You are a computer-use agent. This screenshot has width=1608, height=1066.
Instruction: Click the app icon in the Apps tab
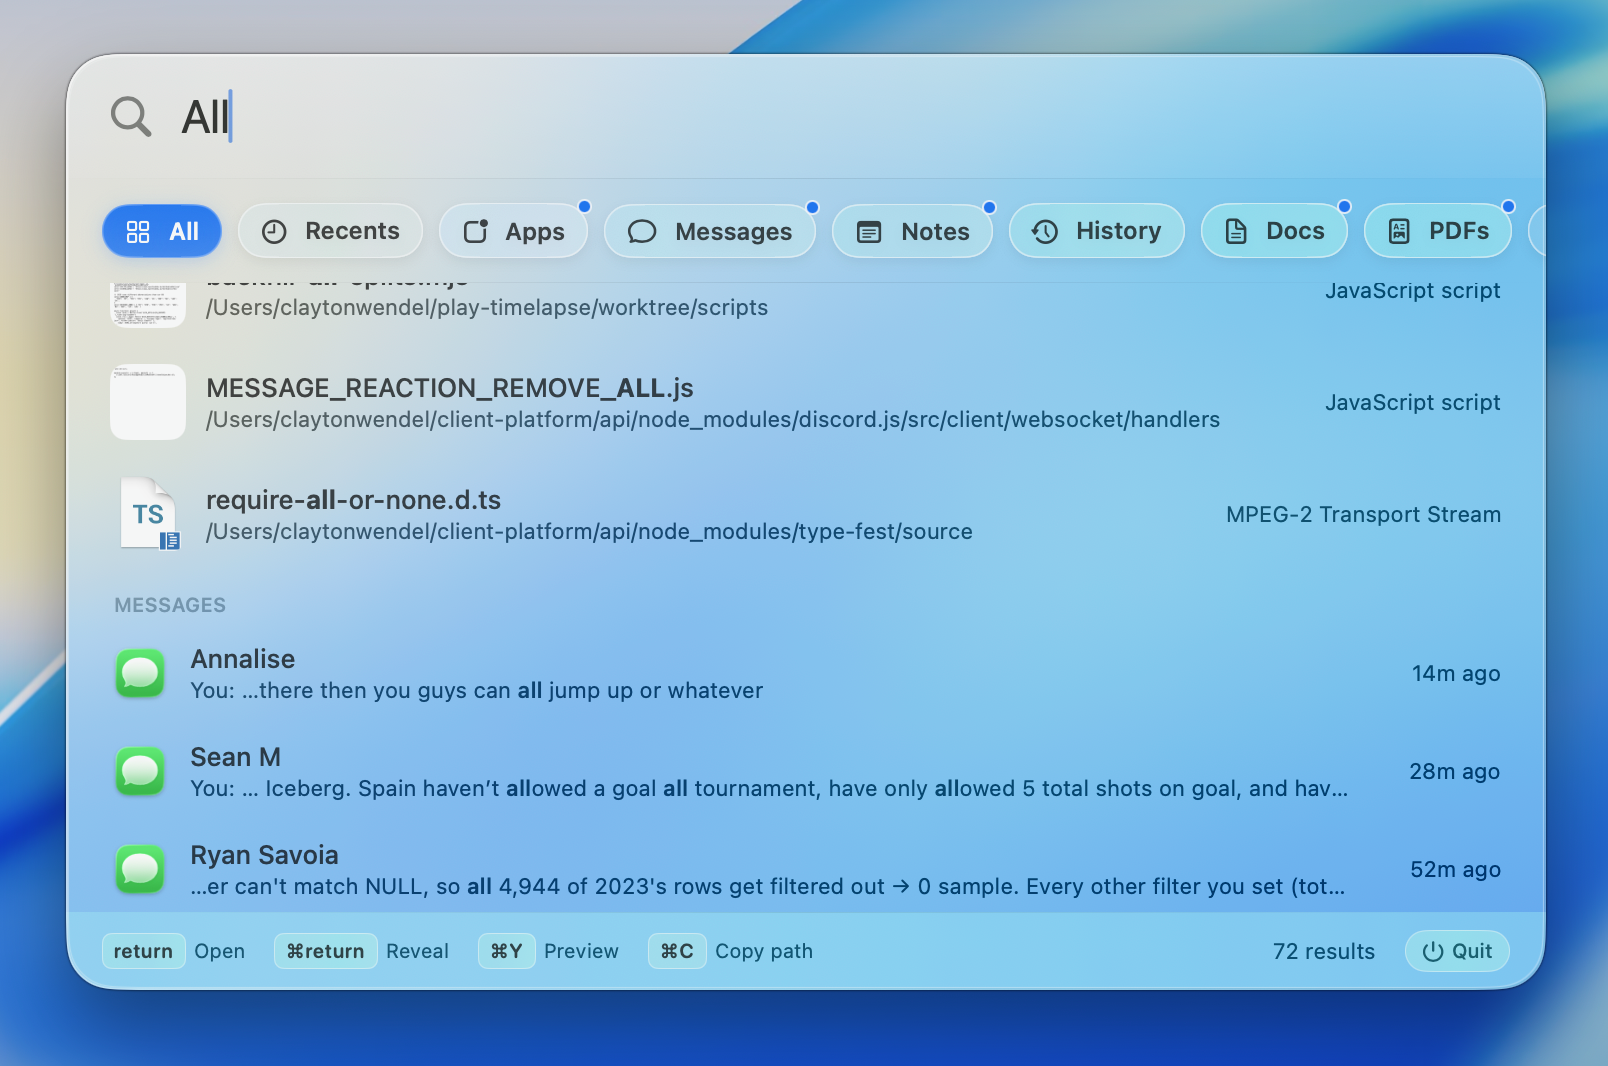tap(476, 232)
